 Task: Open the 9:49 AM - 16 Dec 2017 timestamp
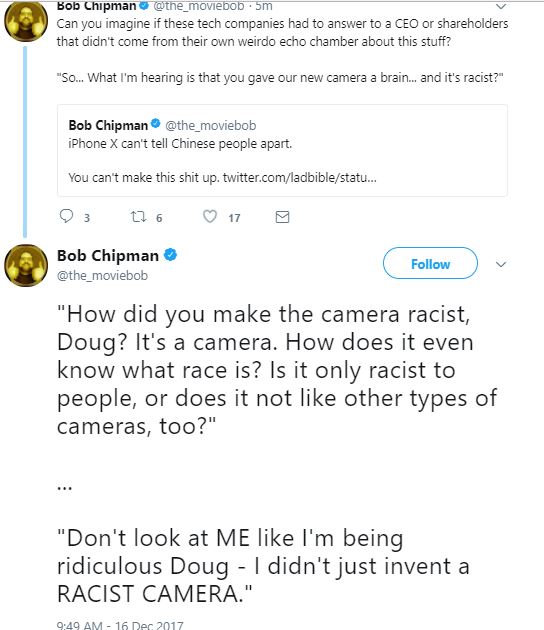120,625
